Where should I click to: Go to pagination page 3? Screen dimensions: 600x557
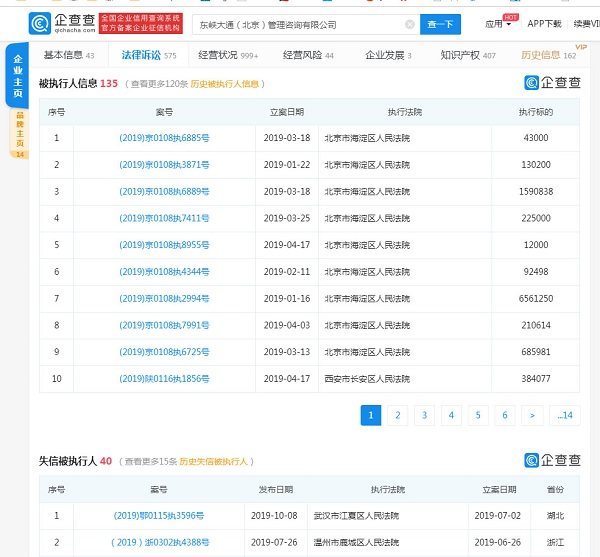tap(424, 415)
